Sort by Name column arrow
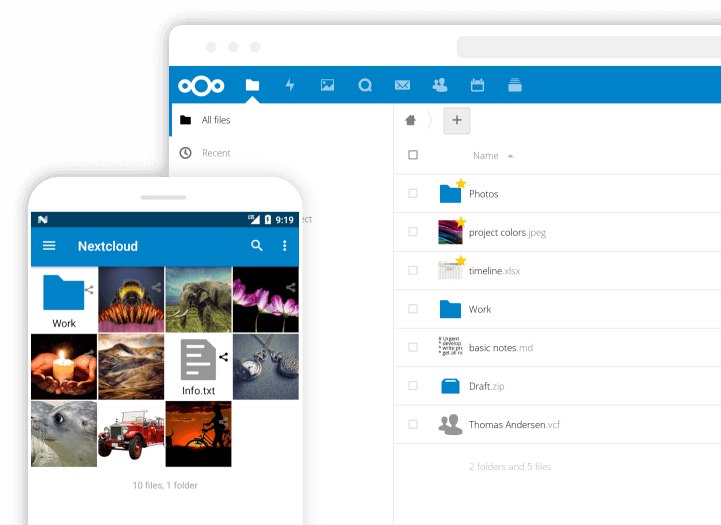Image resolution: width=721 pixels, height=525 pixels. tap(510, 156)
